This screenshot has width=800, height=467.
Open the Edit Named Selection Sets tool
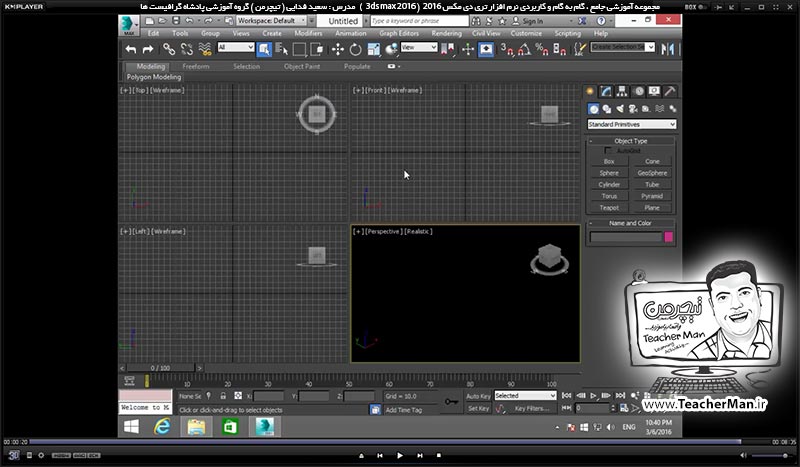tap(580, 49)
